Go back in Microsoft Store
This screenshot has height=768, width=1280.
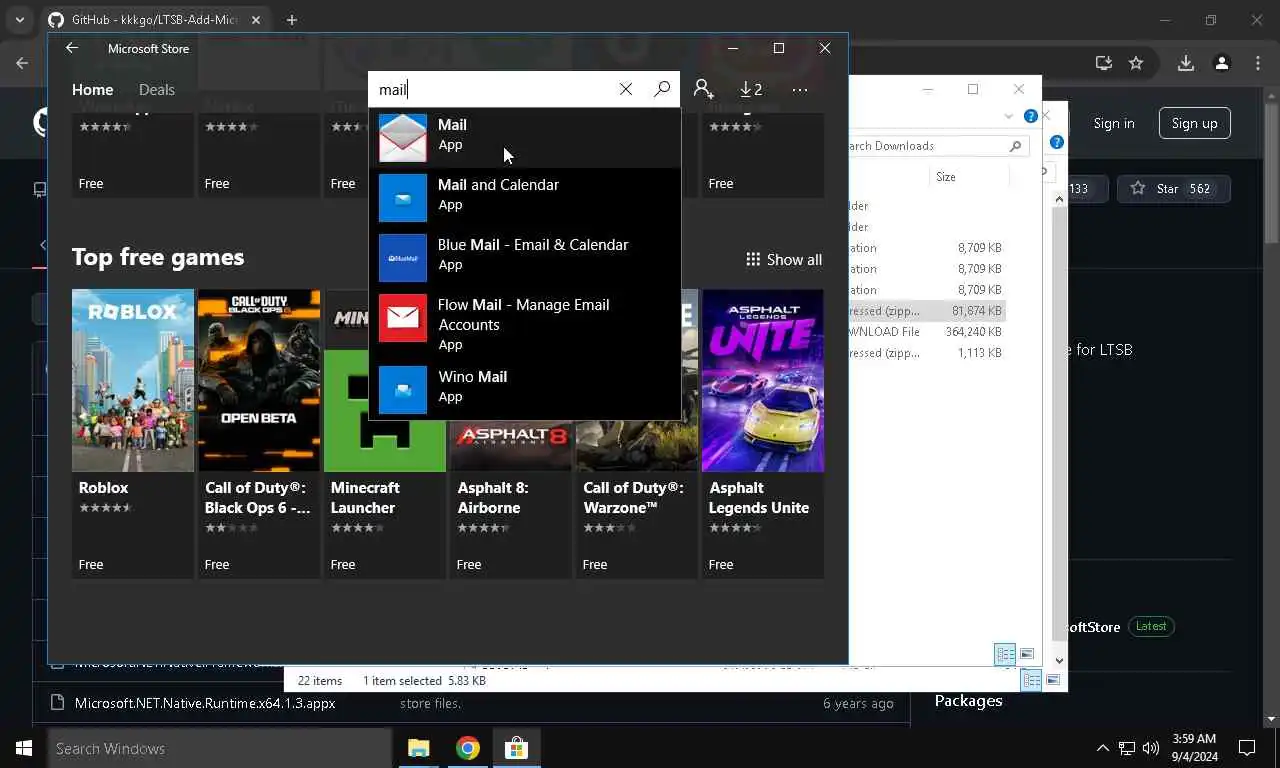pos(71,48)
